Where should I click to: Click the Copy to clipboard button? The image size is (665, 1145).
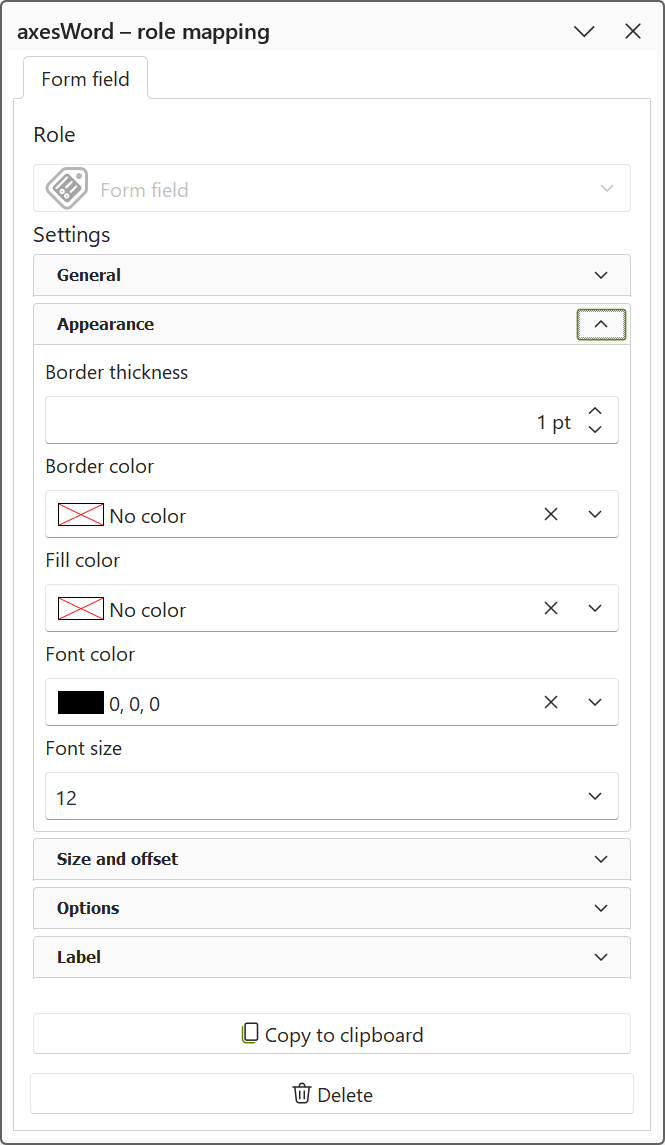(x=332, y=1033)
